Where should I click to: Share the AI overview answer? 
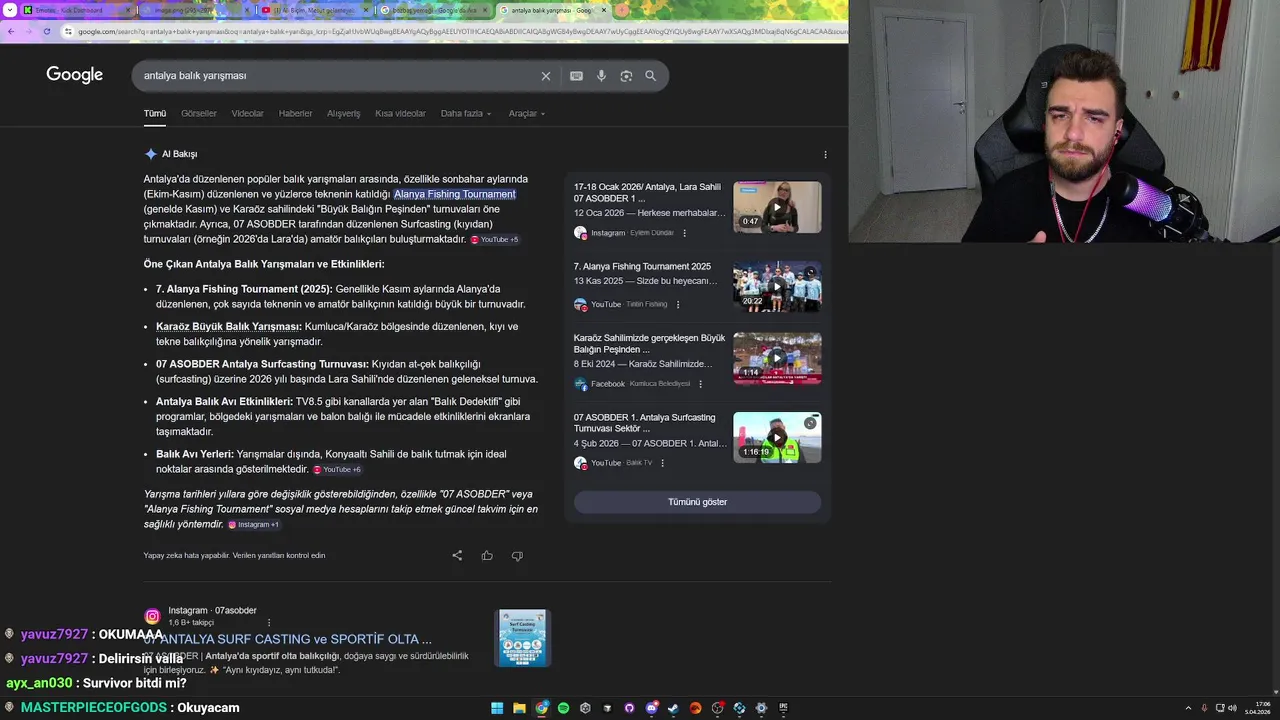point(457,556)
